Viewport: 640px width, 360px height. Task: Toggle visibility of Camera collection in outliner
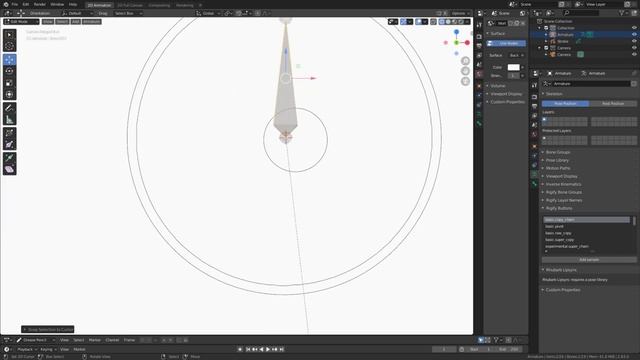tap(634, 48)
